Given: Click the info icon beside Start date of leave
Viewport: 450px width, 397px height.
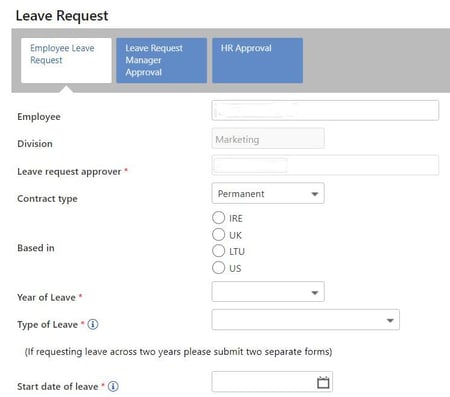Looking at the screenshot, I should [x=113, y=386].
